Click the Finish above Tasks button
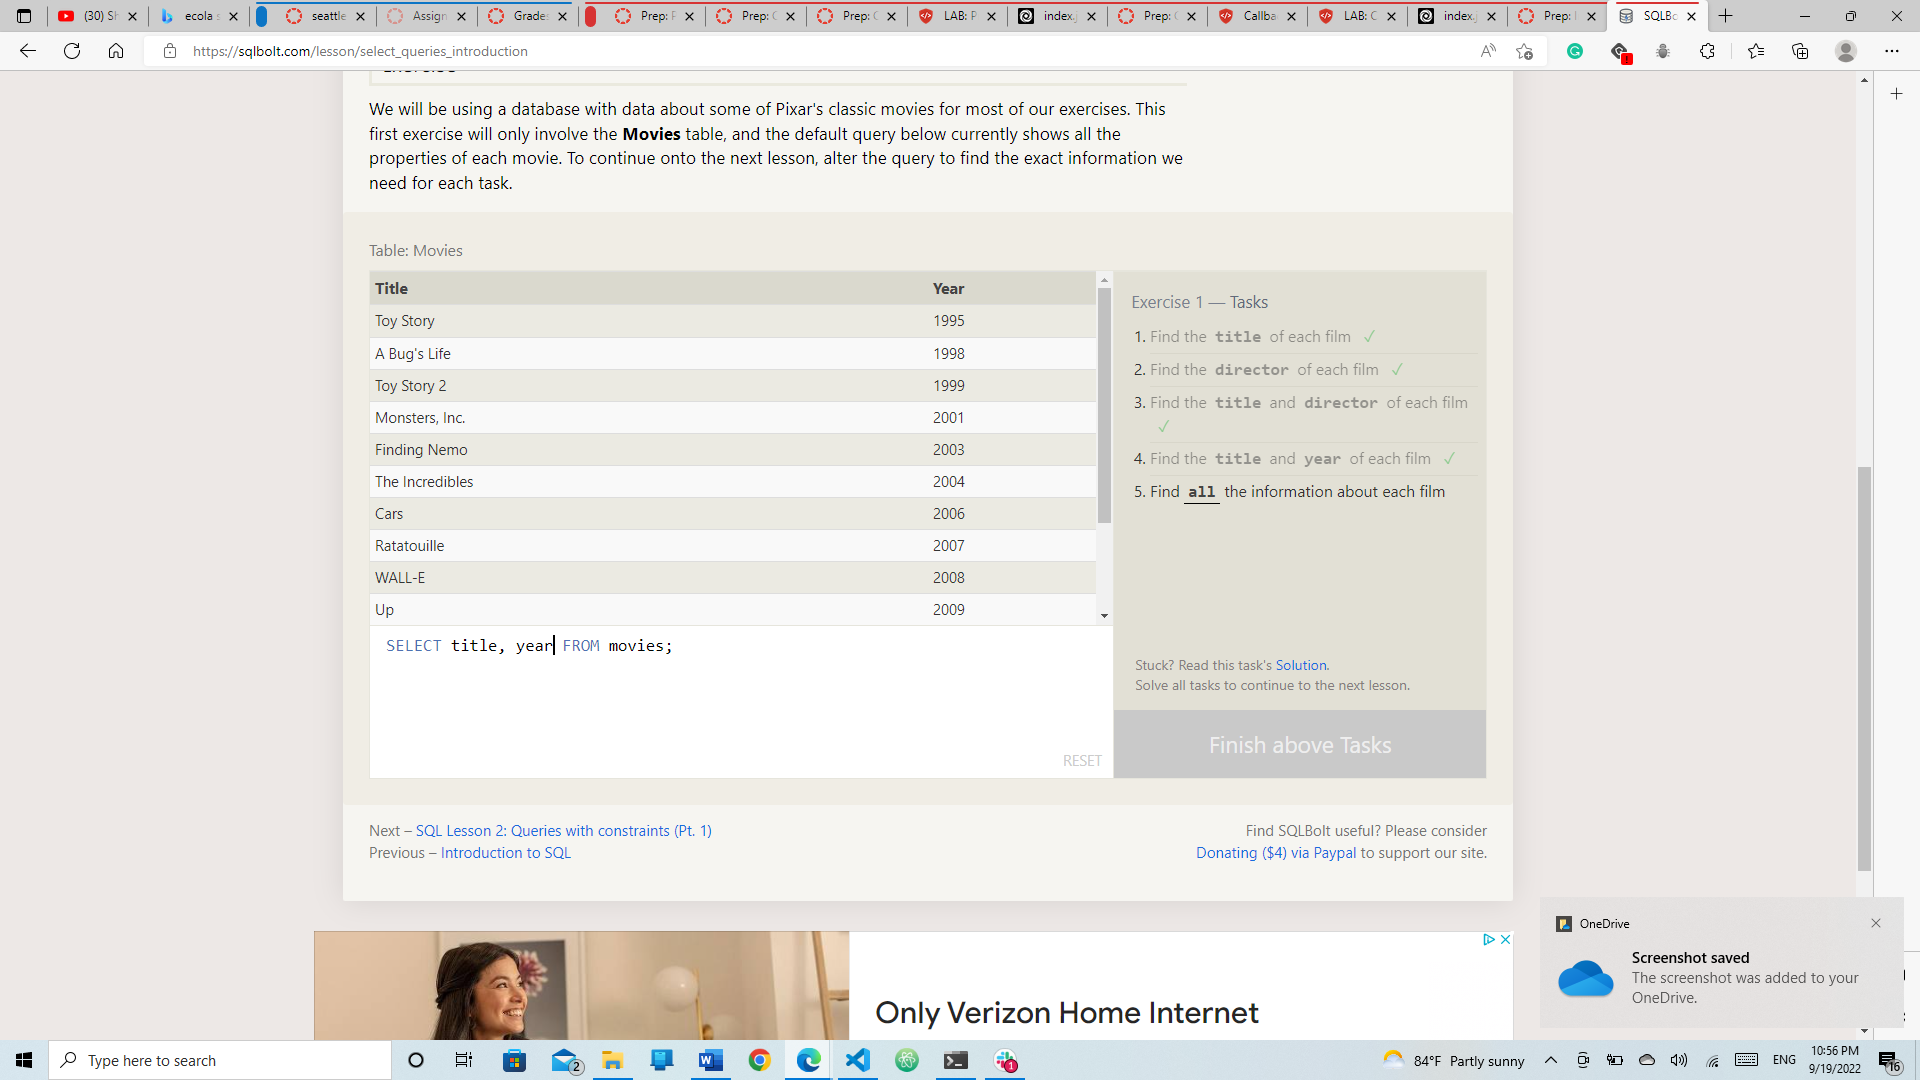This screenshot has height=1080, width=1920. tap(1299, 744)
